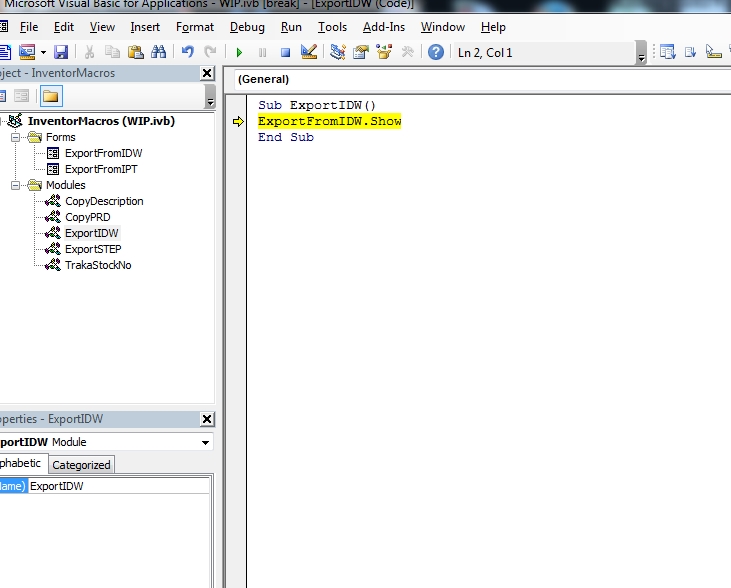The width and height of the screenshot is (731, 588).
Task: Select the InventorMacros (WIP.ivb) project node
Action: coord(101,121)
